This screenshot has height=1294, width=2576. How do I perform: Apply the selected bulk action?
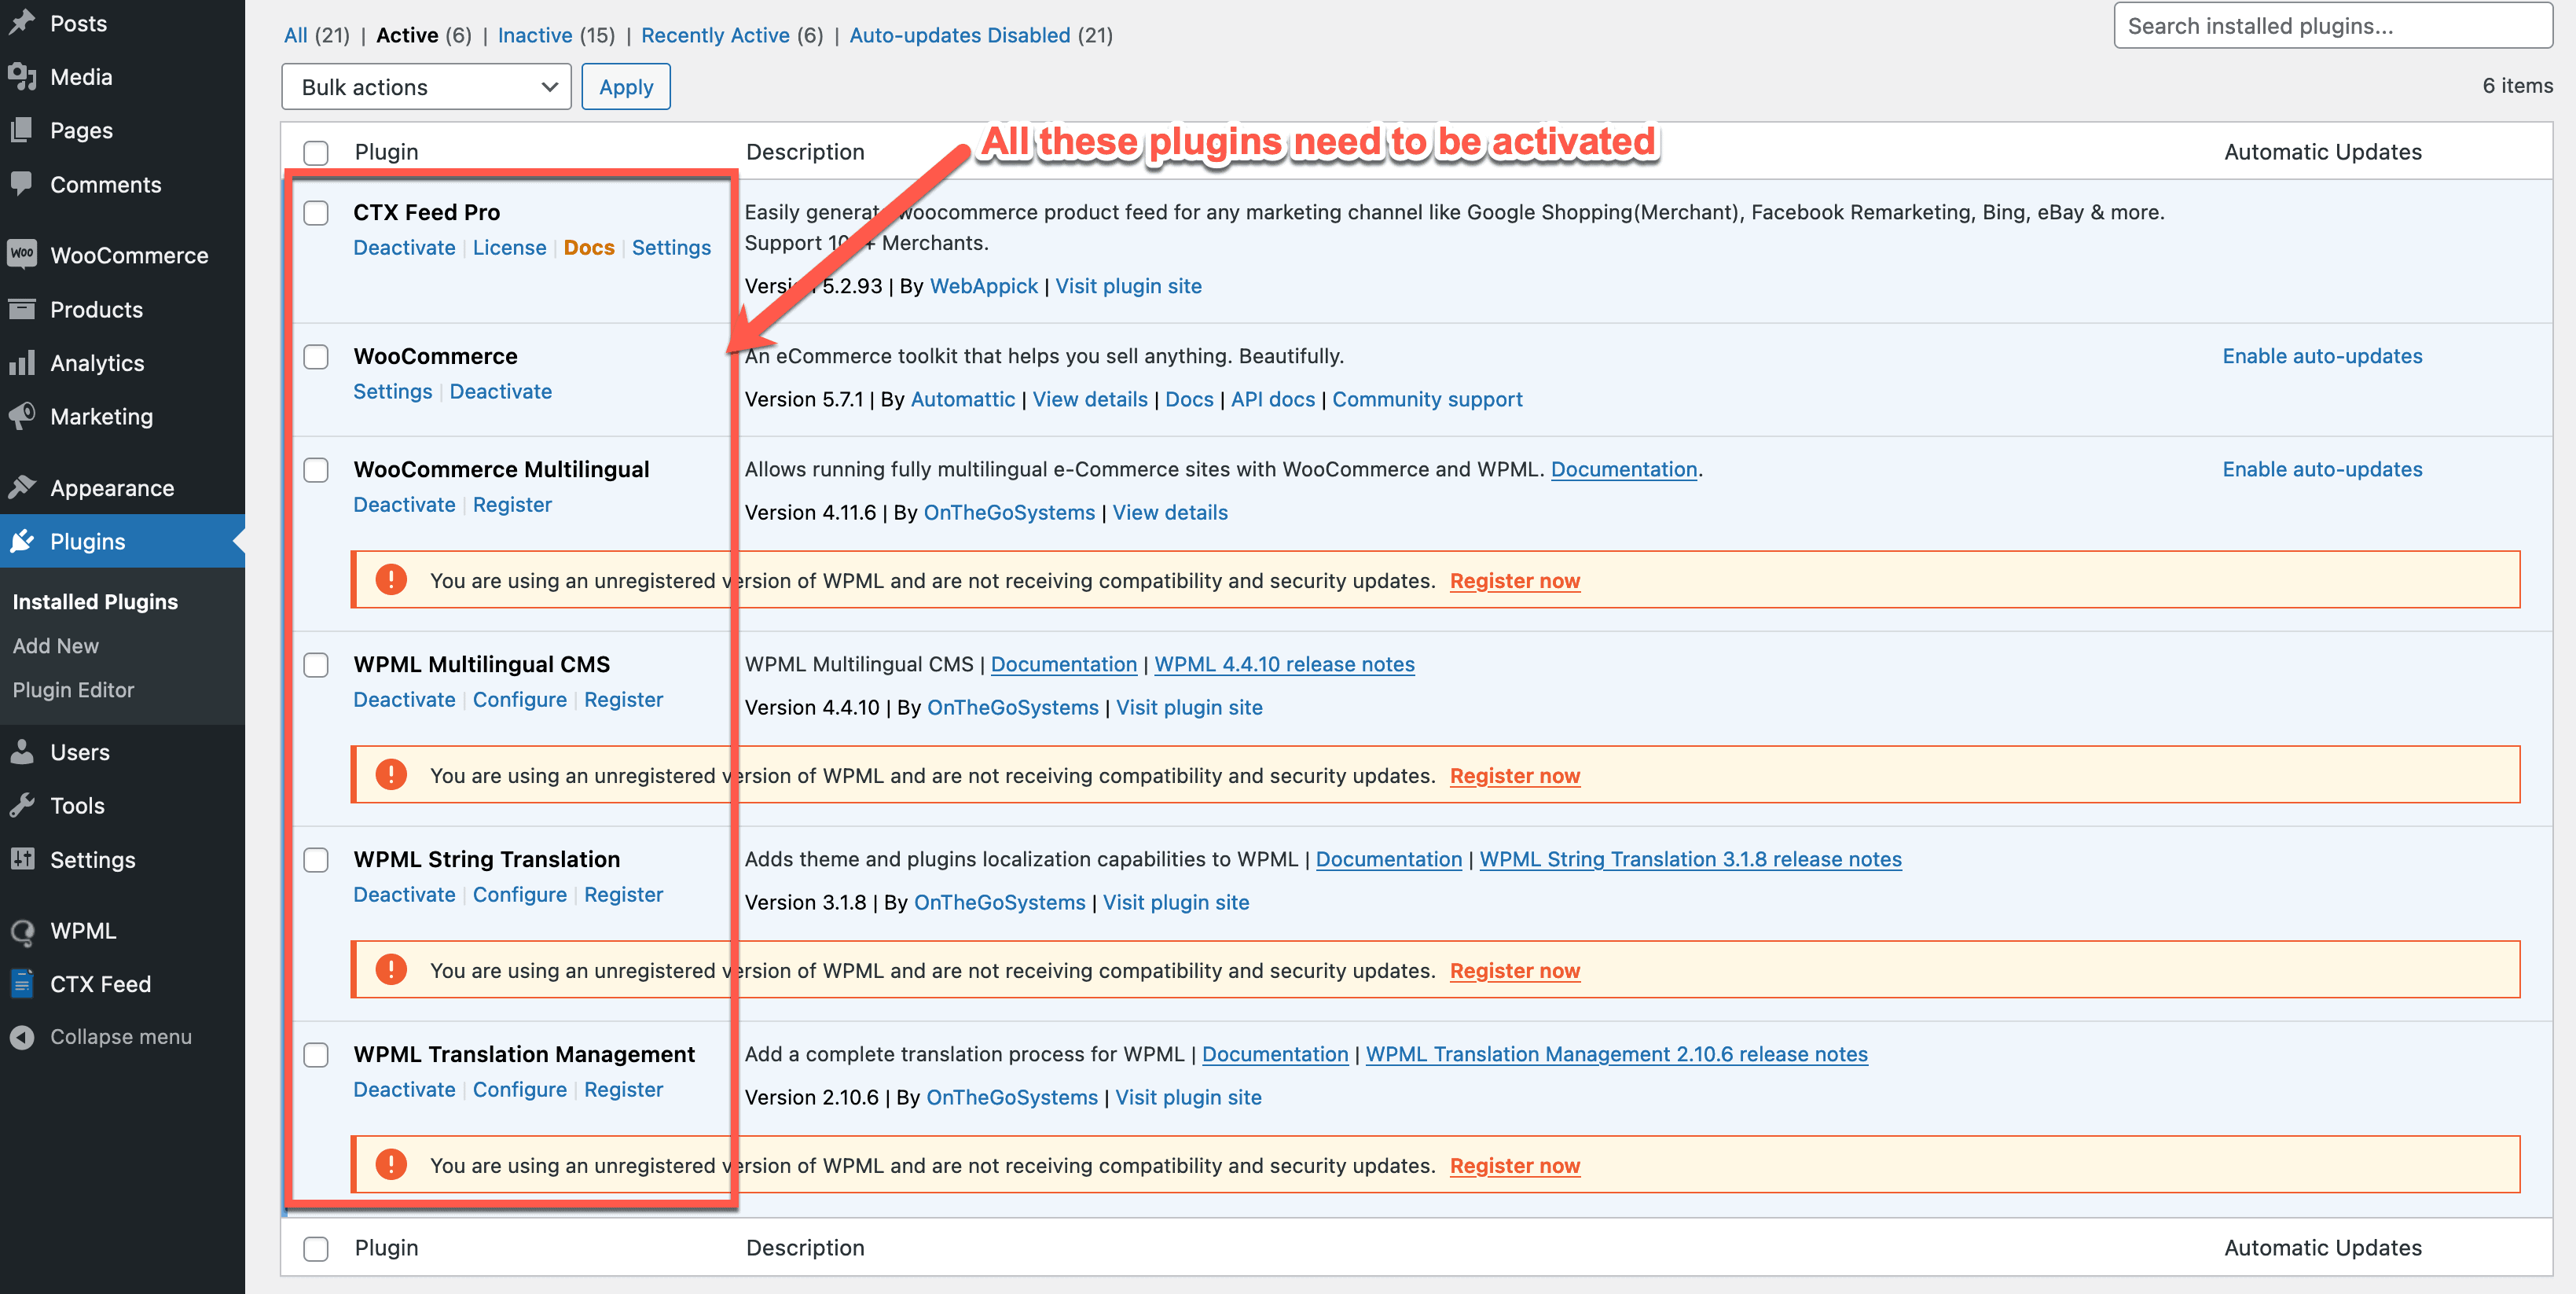pos(626,87)
